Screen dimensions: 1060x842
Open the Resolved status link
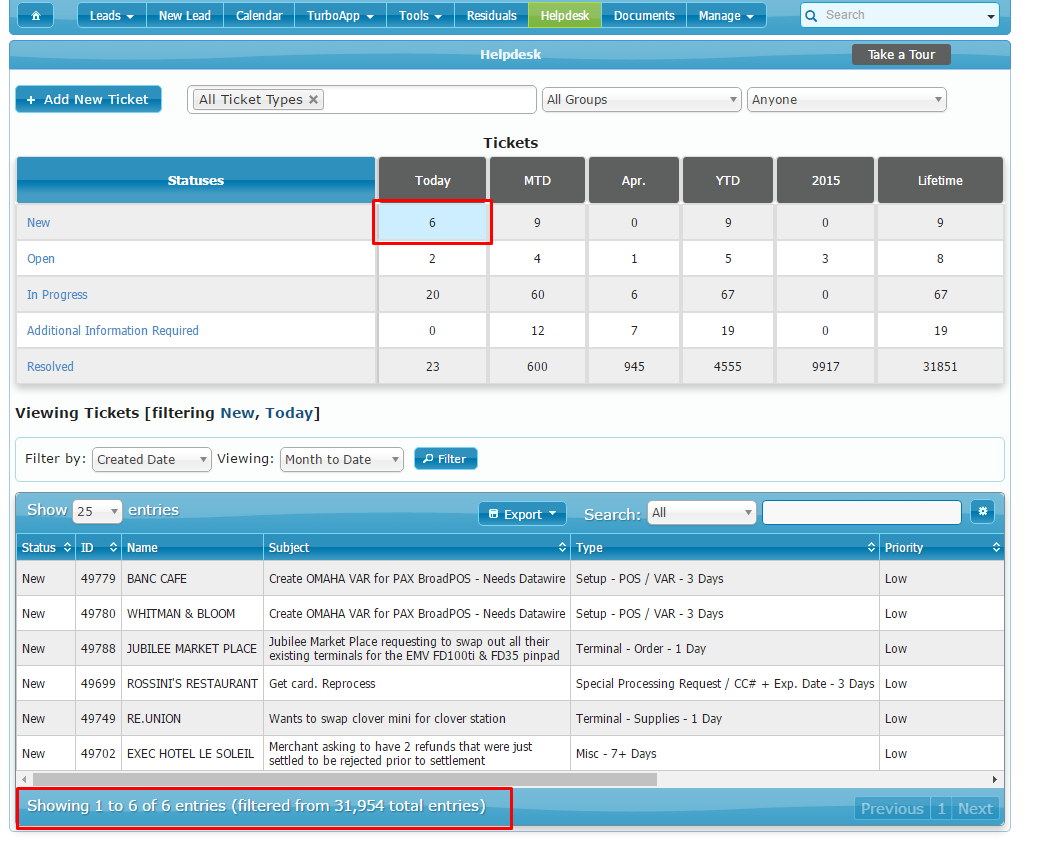(x=50, y=367)
